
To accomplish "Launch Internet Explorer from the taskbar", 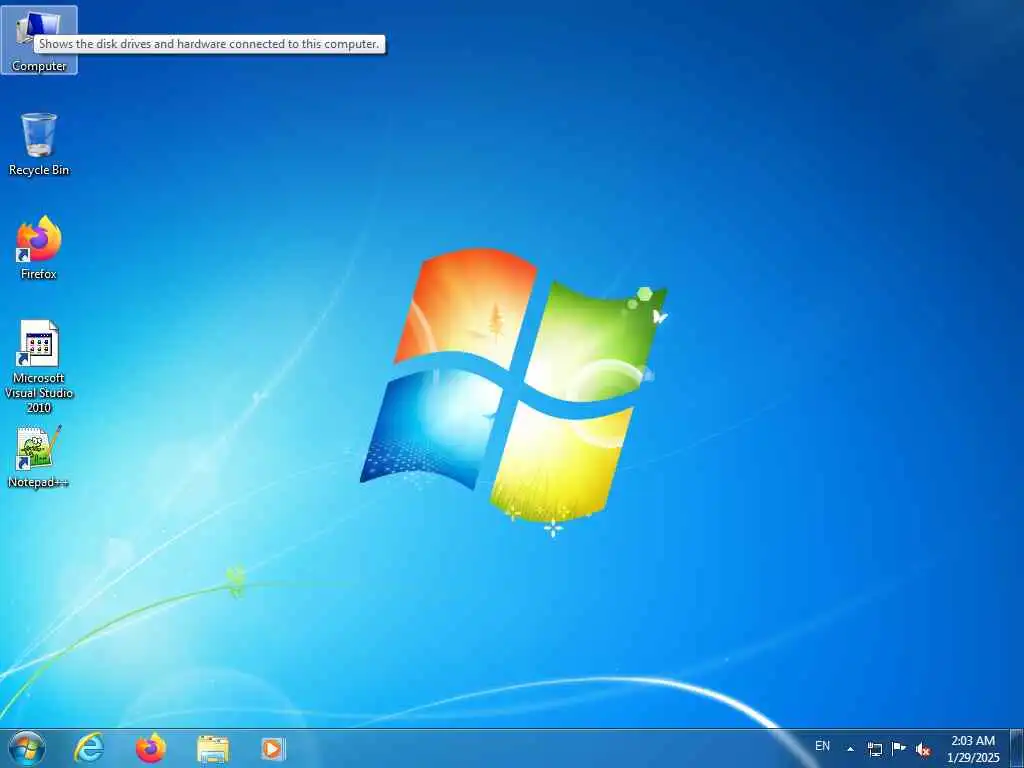I will point(89,749).
